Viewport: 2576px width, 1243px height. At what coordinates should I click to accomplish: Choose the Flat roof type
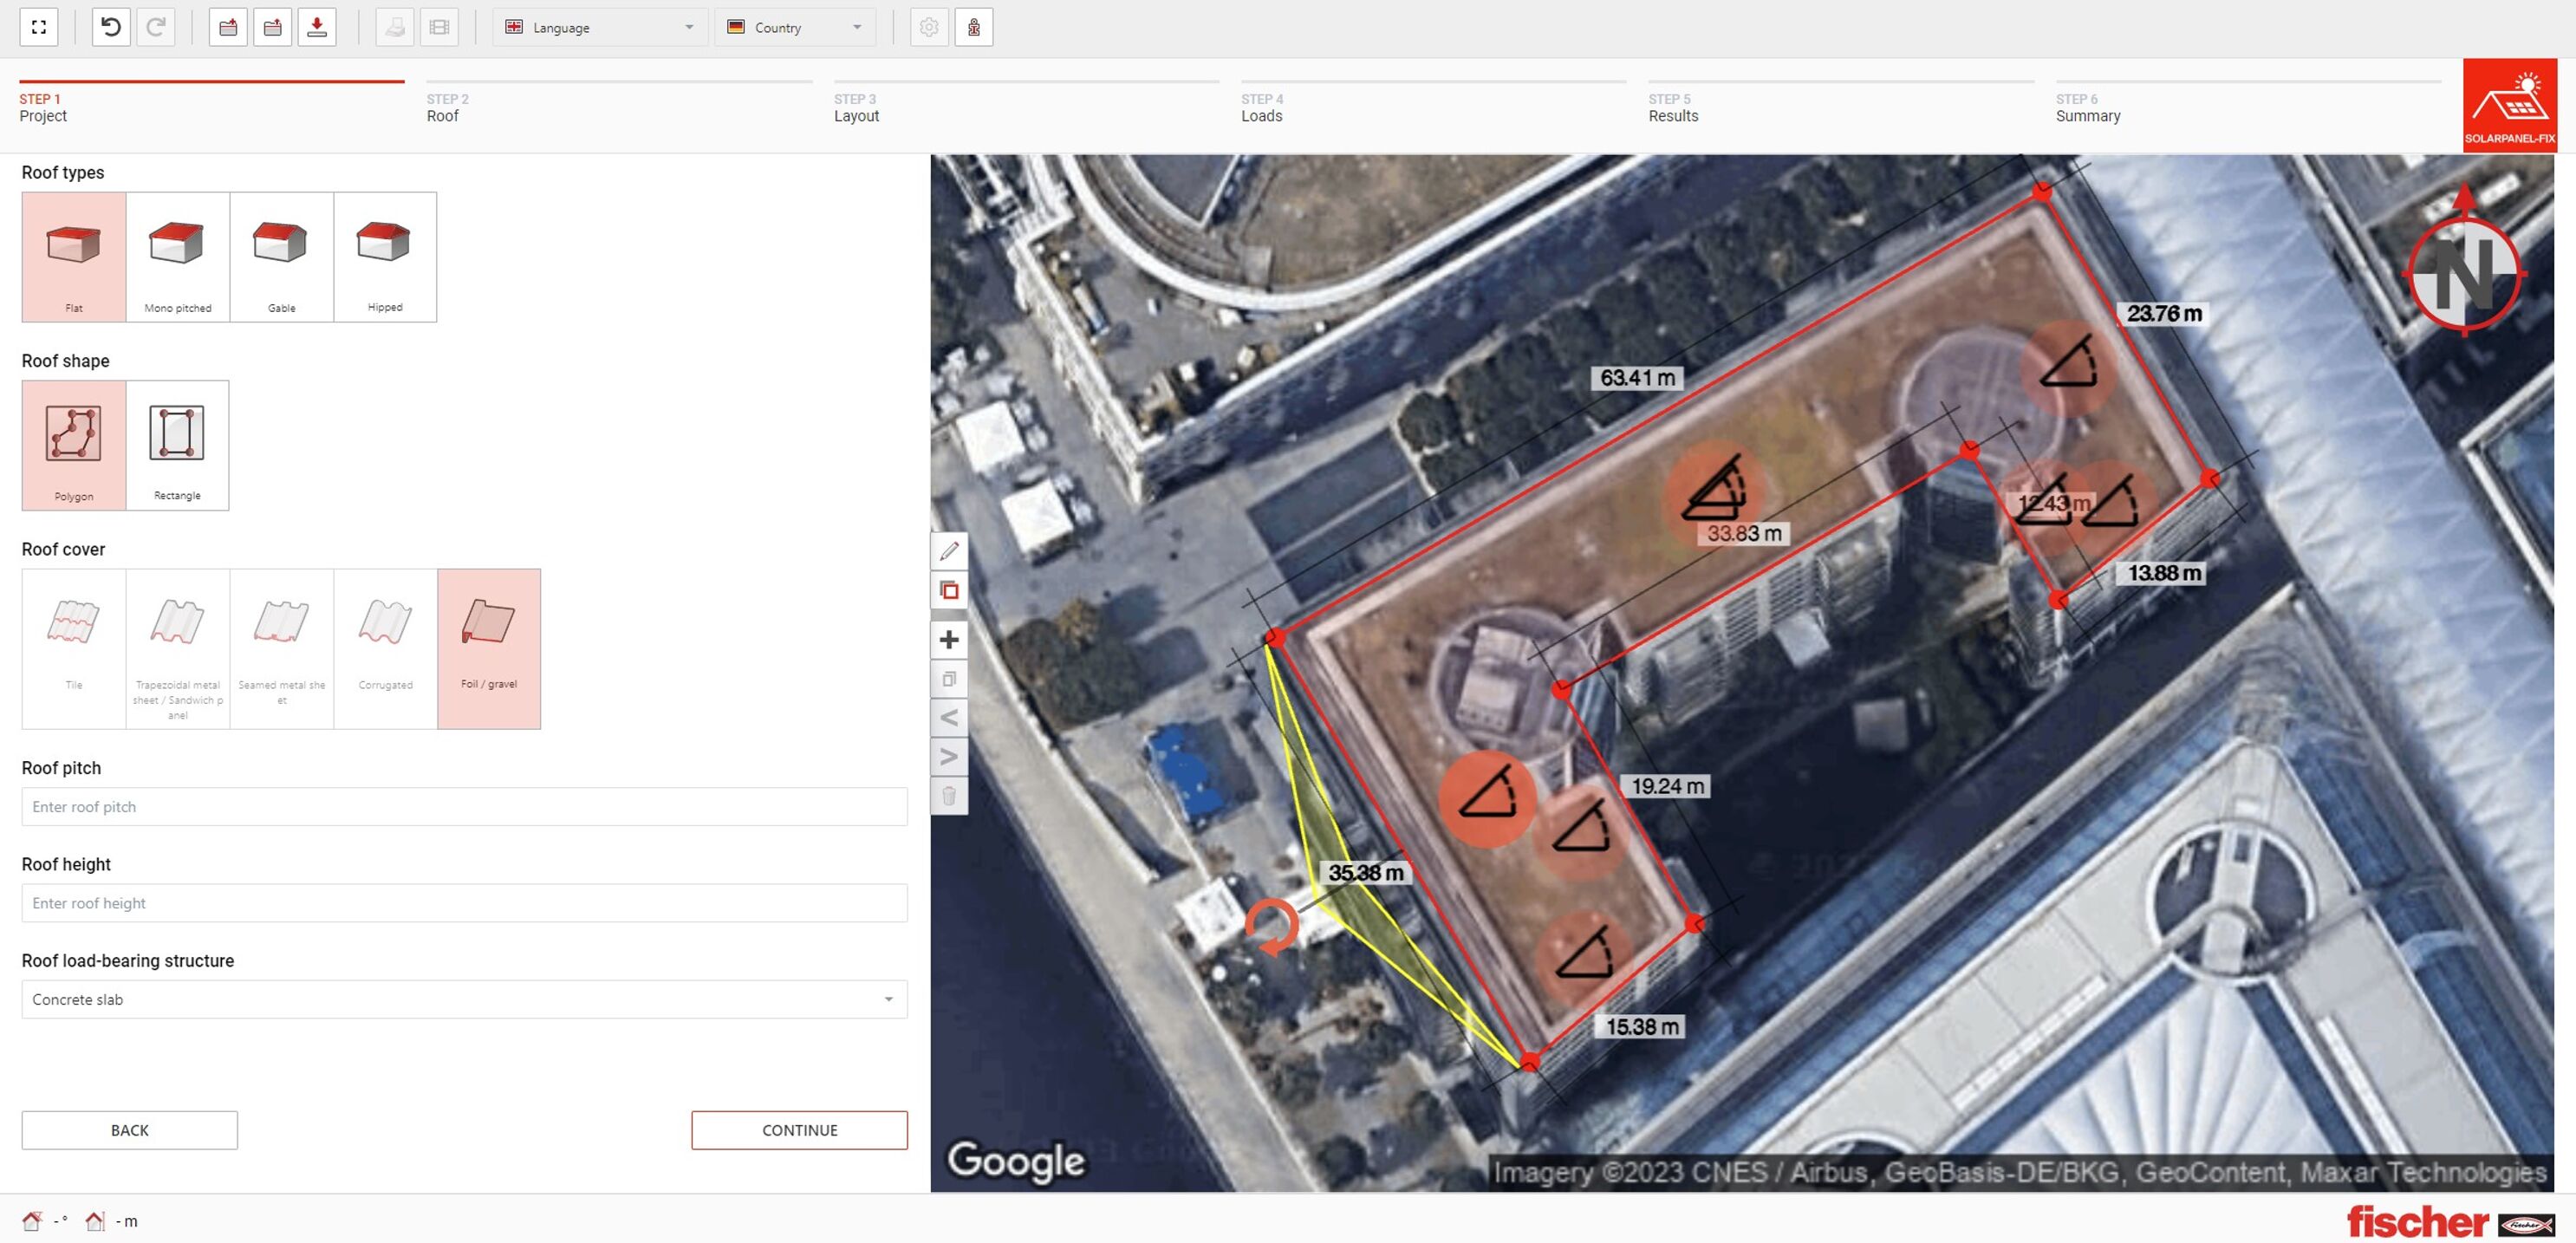click(x=74, y=257)
